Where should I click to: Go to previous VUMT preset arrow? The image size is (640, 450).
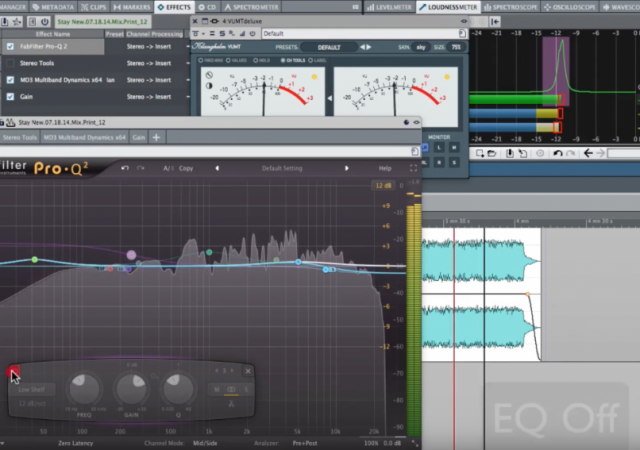point(362,47)
